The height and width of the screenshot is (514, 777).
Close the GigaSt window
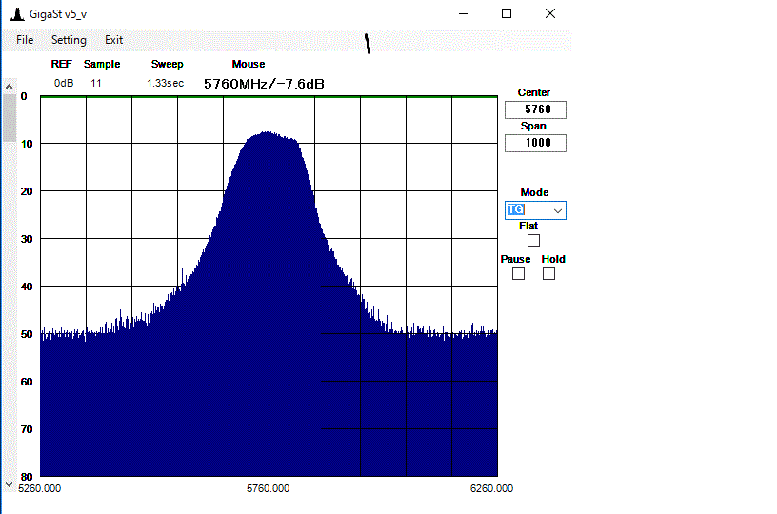coord(550,13)
